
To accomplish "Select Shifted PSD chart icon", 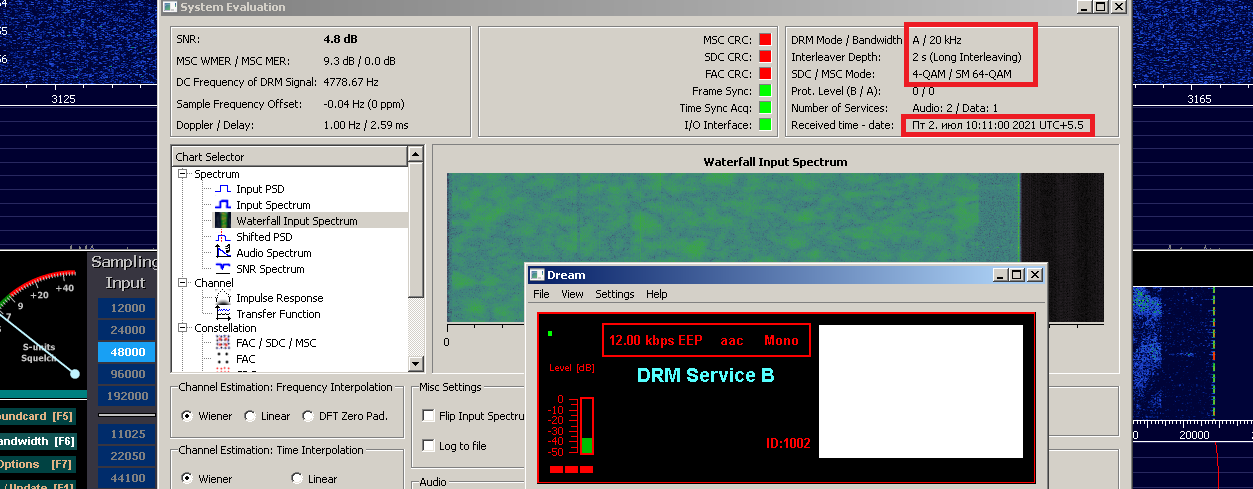I will pos(223,237).
